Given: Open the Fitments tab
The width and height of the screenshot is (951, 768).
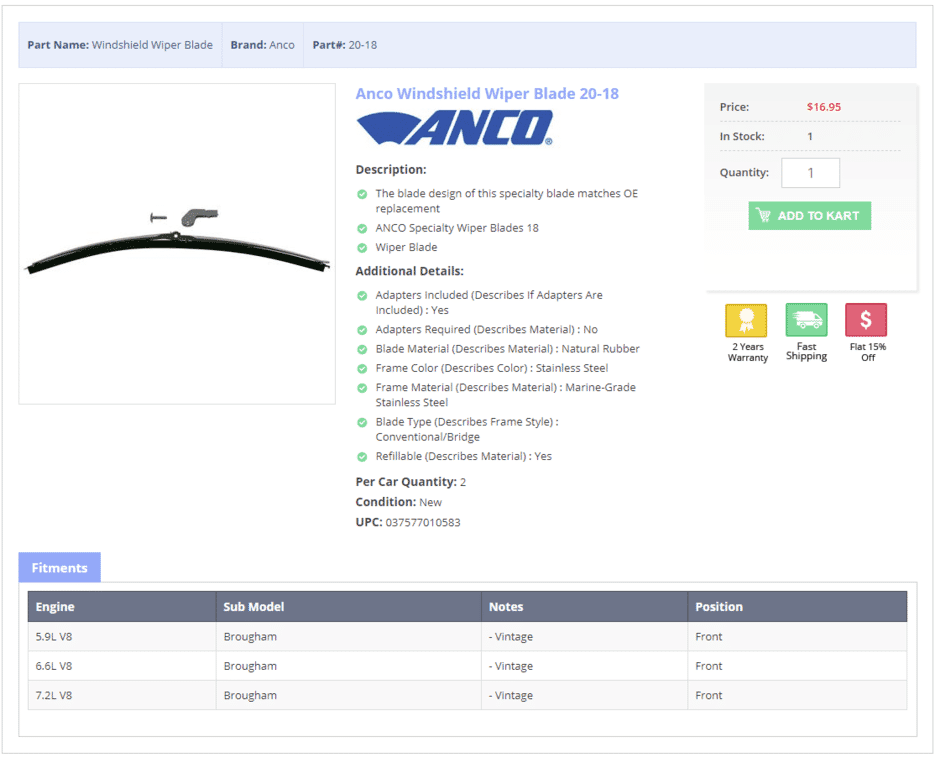Looking at the screenshot, I should click(60, 568).
